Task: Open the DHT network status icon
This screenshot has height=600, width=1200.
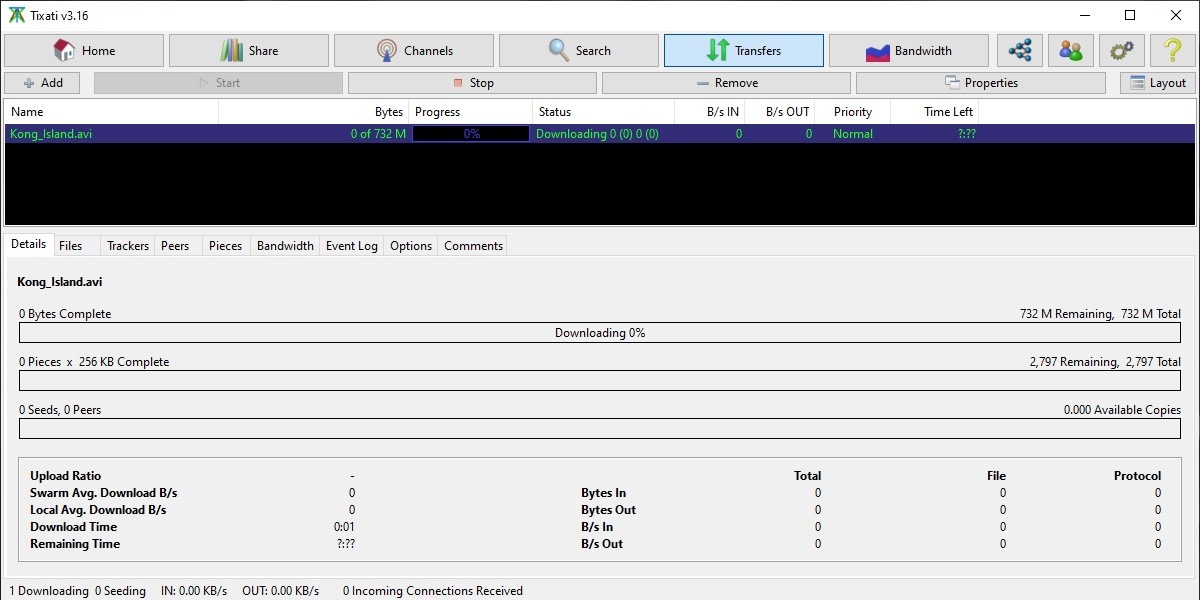Action: coord(1021,50)
